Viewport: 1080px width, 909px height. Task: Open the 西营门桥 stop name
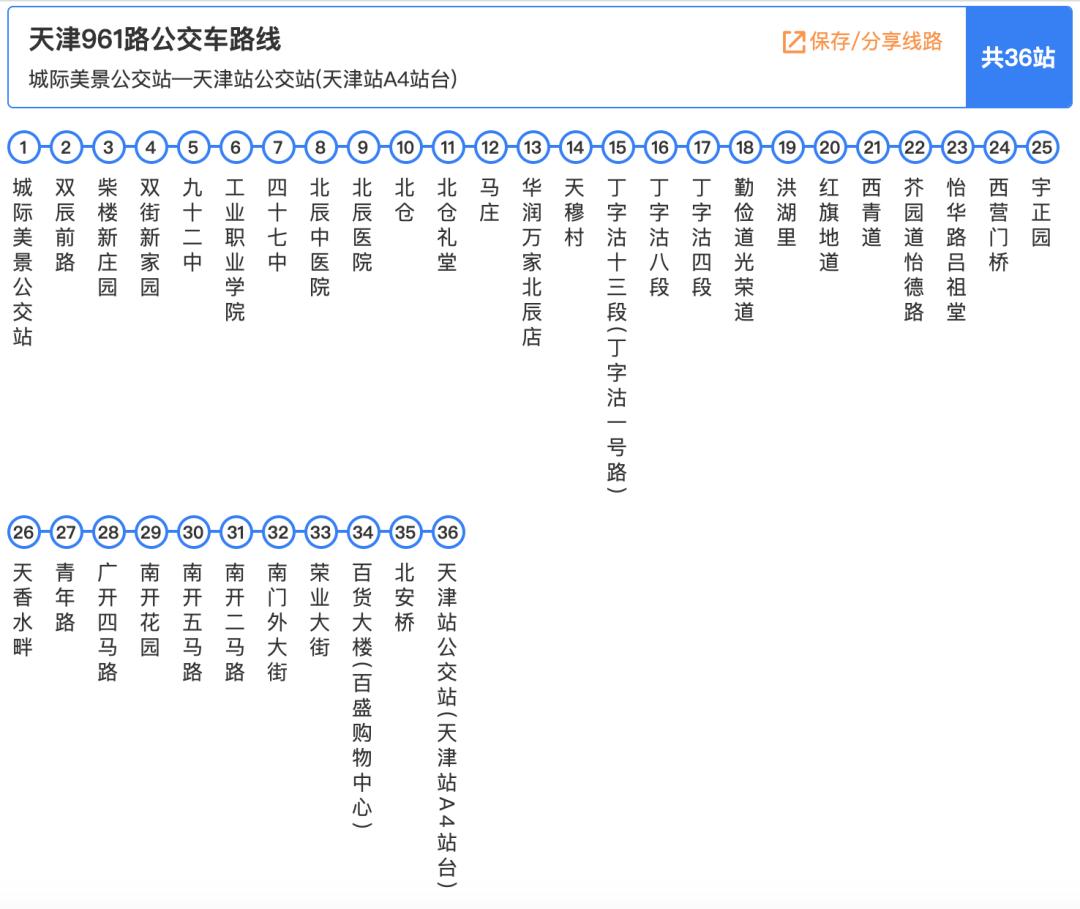tap(999, 224)
